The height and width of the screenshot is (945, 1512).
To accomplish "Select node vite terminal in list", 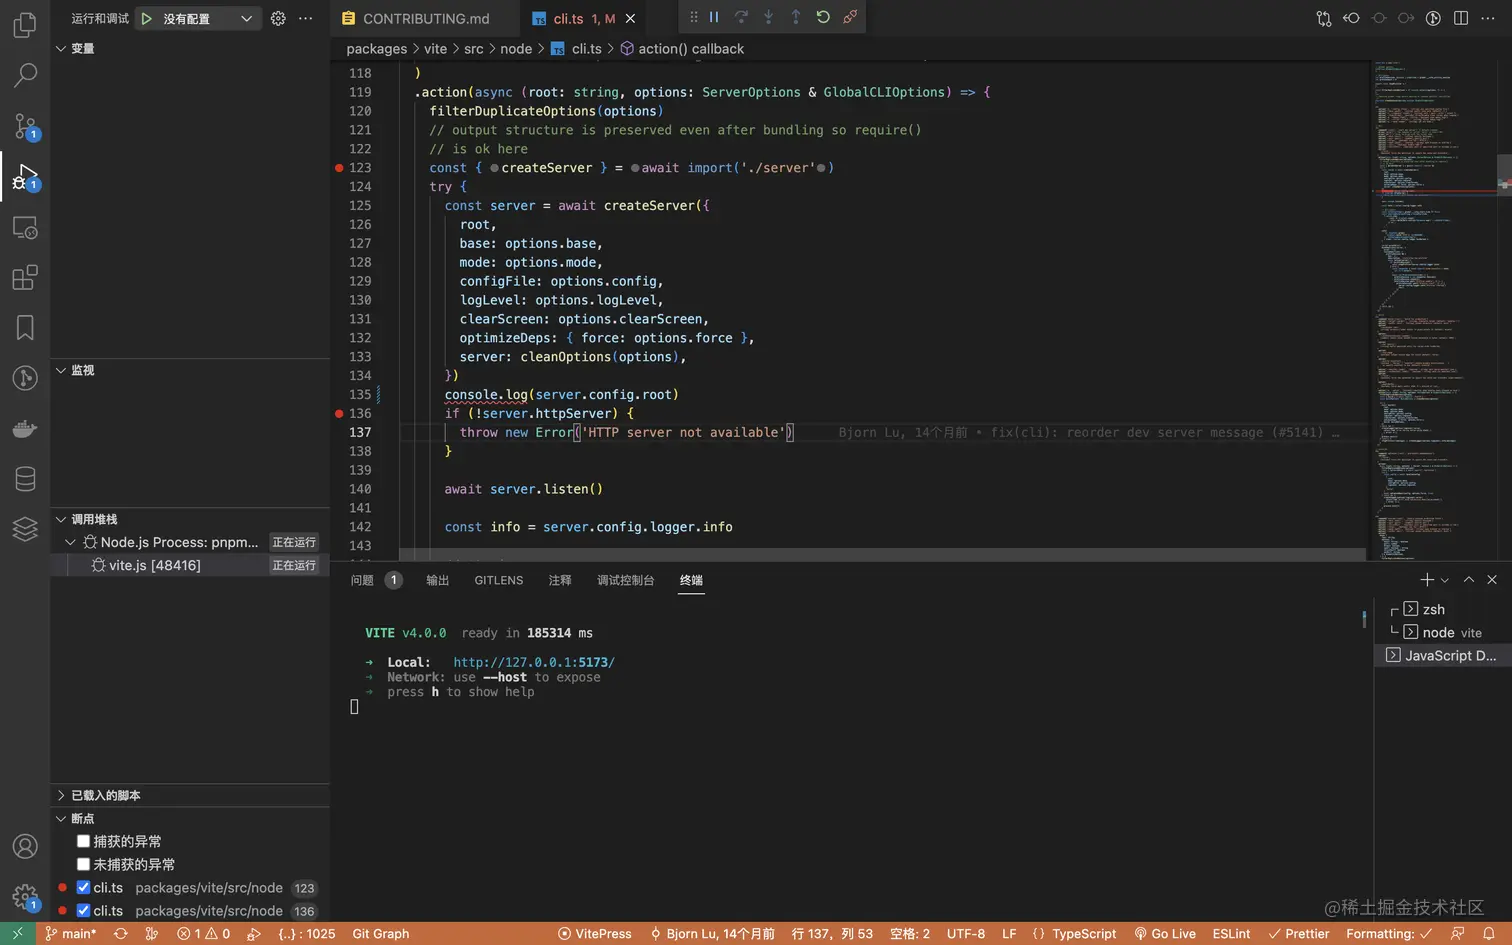I will (x=1443, y=632).
